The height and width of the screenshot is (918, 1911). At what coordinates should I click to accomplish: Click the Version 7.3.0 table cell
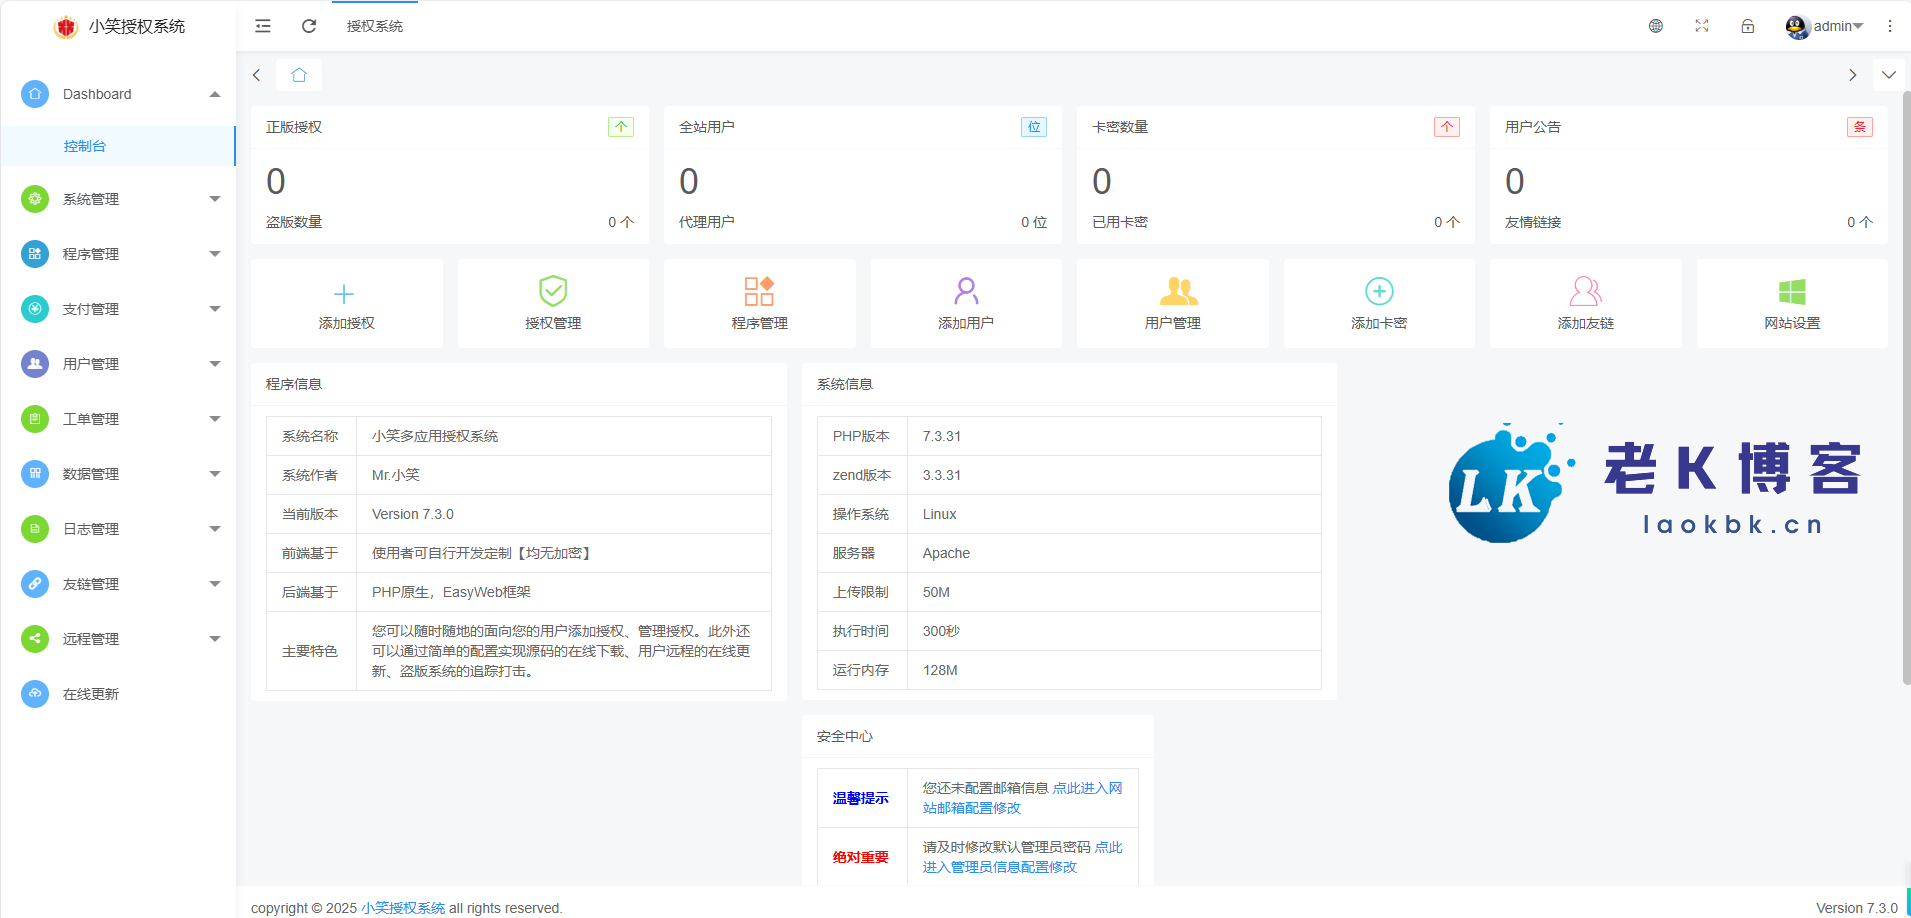564,514
